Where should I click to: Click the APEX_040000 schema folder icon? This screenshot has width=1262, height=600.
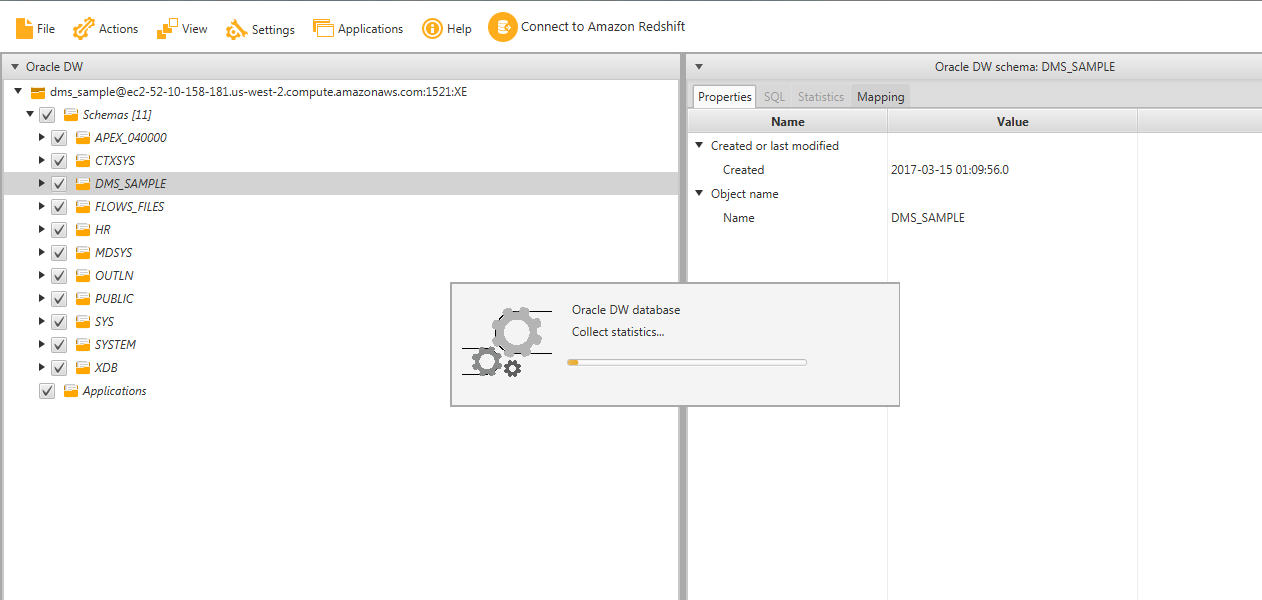83,138
